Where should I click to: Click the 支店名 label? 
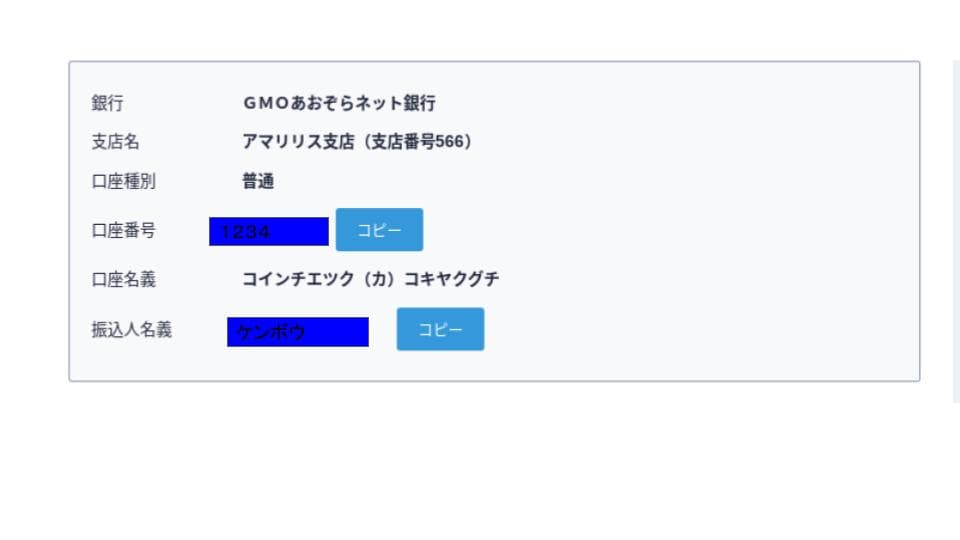(115, 141)
